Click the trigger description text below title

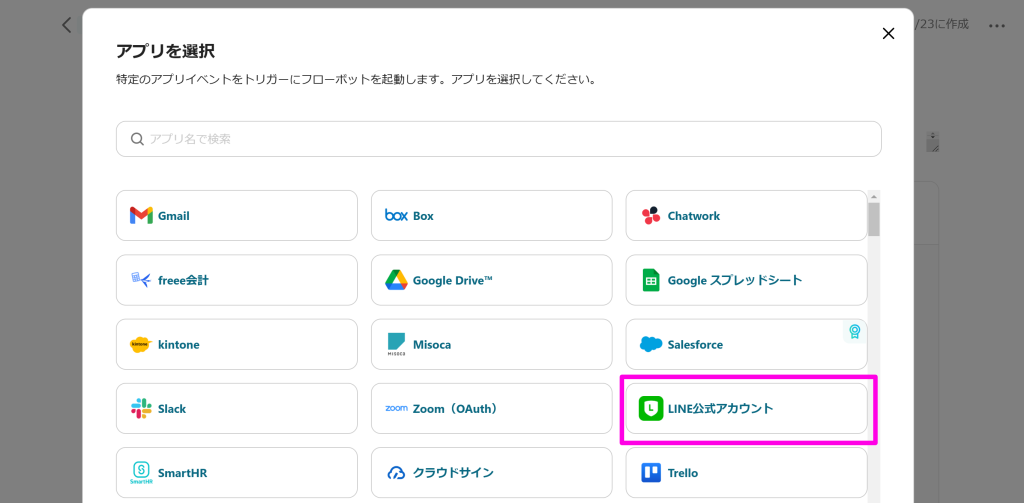tap(355, 82)
